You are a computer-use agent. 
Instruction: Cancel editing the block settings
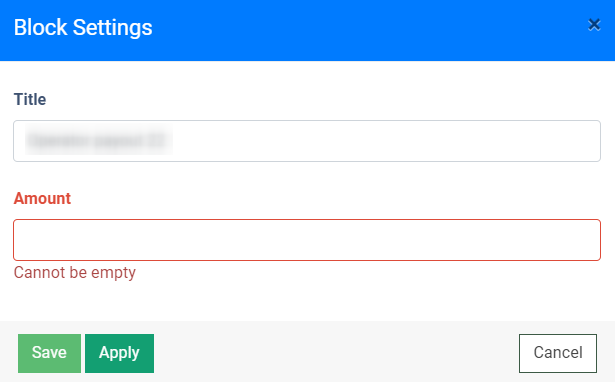[x=558, y=353]
